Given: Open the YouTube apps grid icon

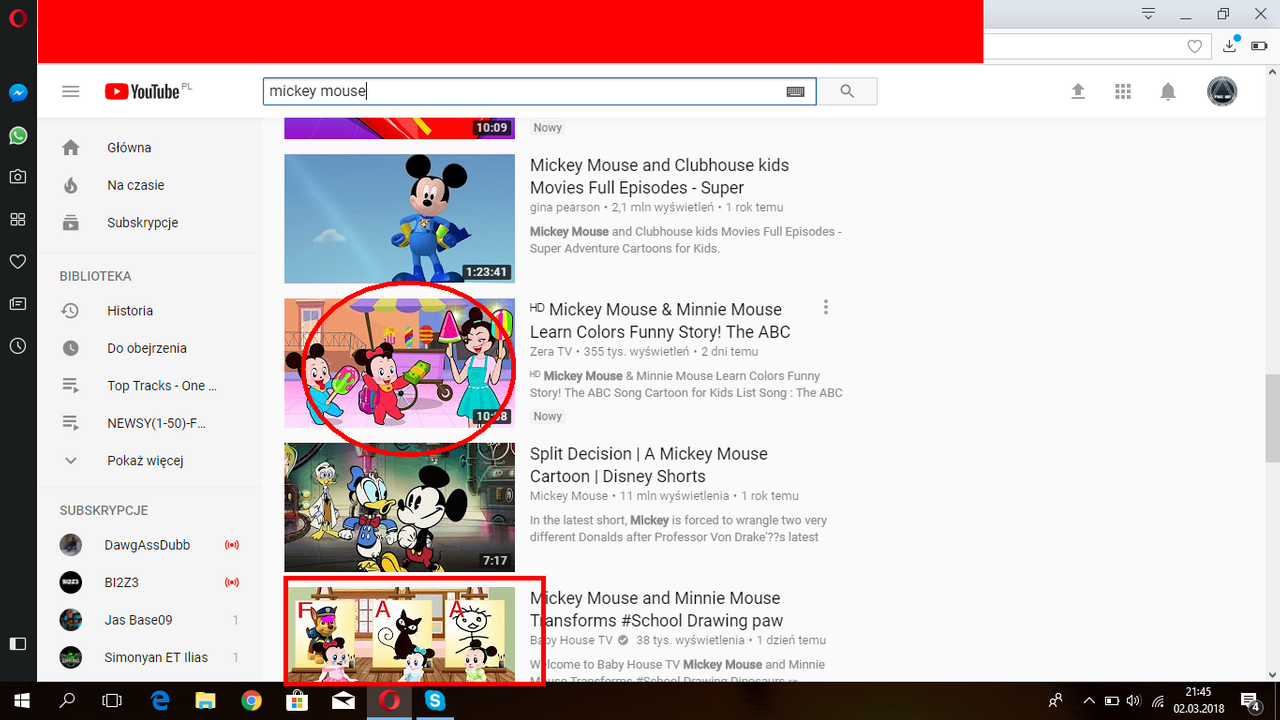Looking at the screenshot, I should 1123,91.
